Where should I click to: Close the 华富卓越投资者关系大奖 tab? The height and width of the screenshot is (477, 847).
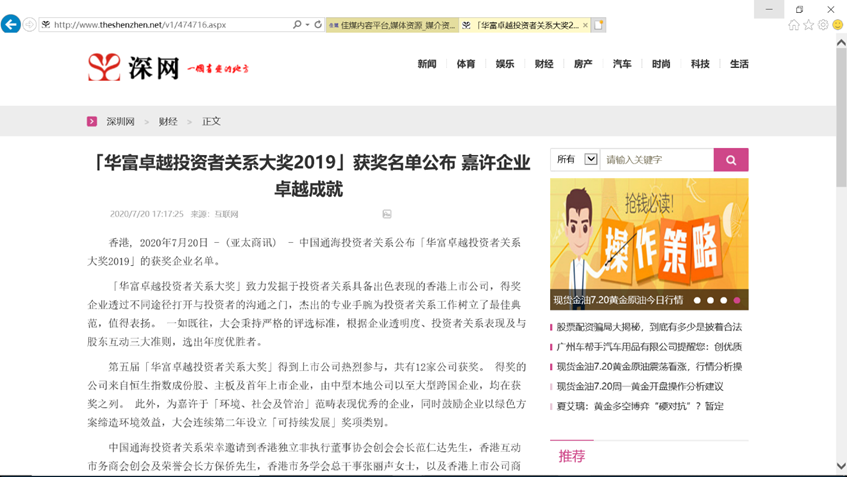585,25
